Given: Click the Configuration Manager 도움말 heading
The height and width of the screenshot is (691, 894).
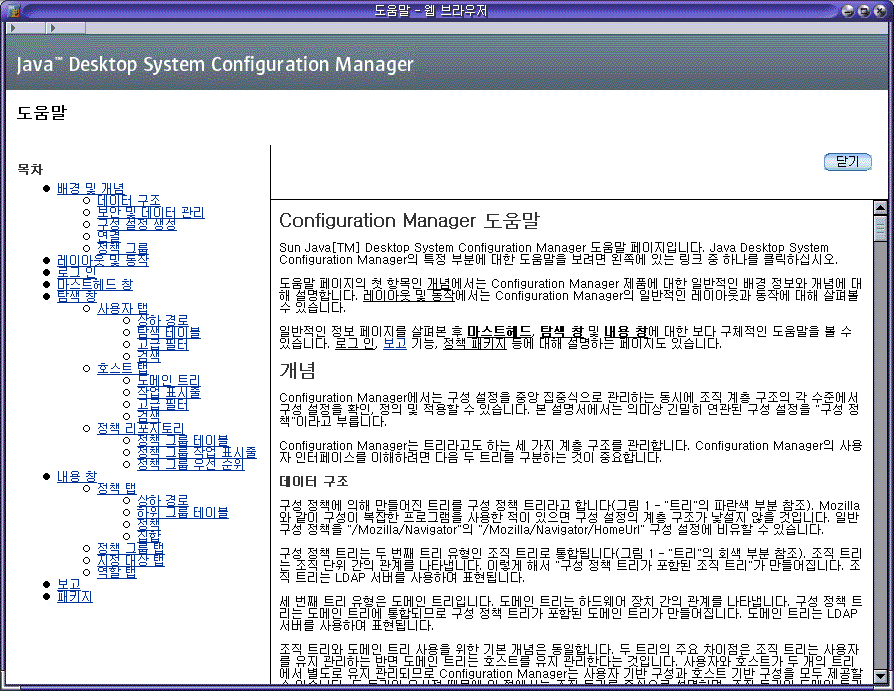Looking at the screenshot, I should [x=409, y=220].
